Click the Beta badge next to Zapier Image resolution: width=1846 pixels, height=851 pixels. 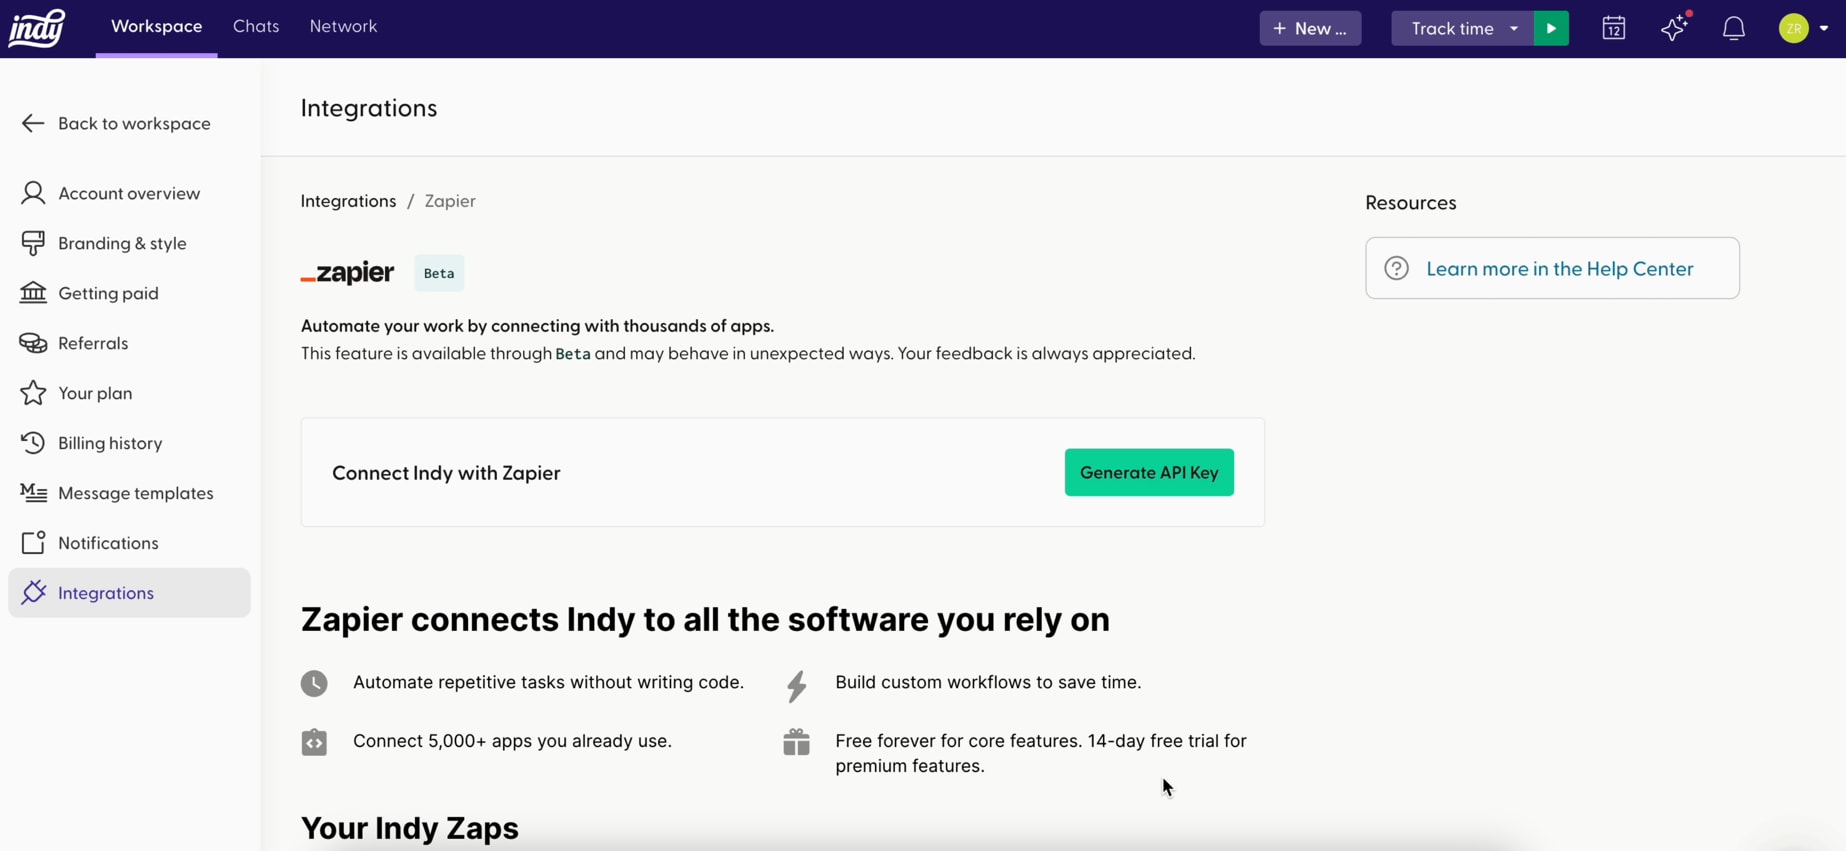(439, 273)
